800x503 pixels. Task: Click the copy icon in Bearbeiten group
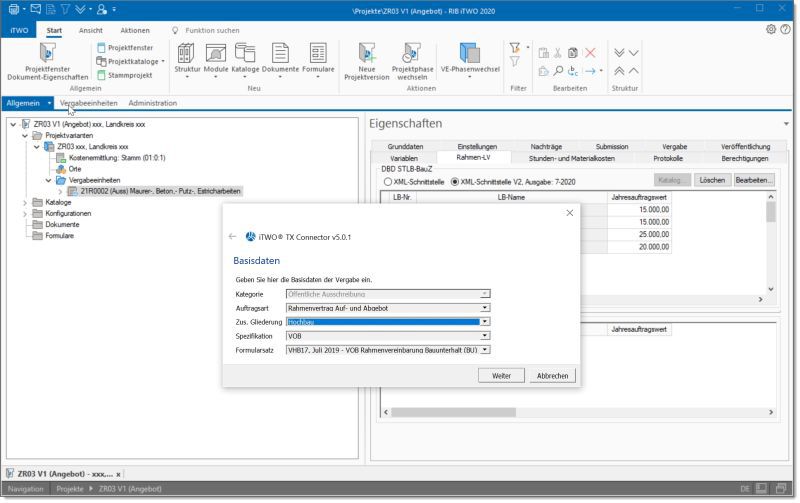pos(573,53)
